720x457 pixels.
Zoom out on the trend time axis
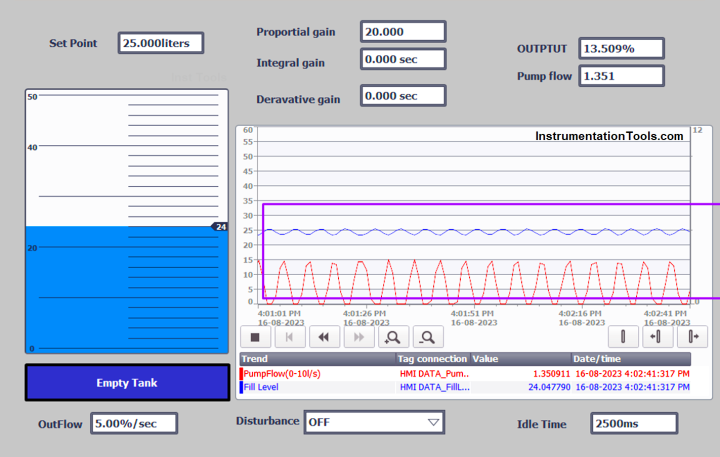429,337
